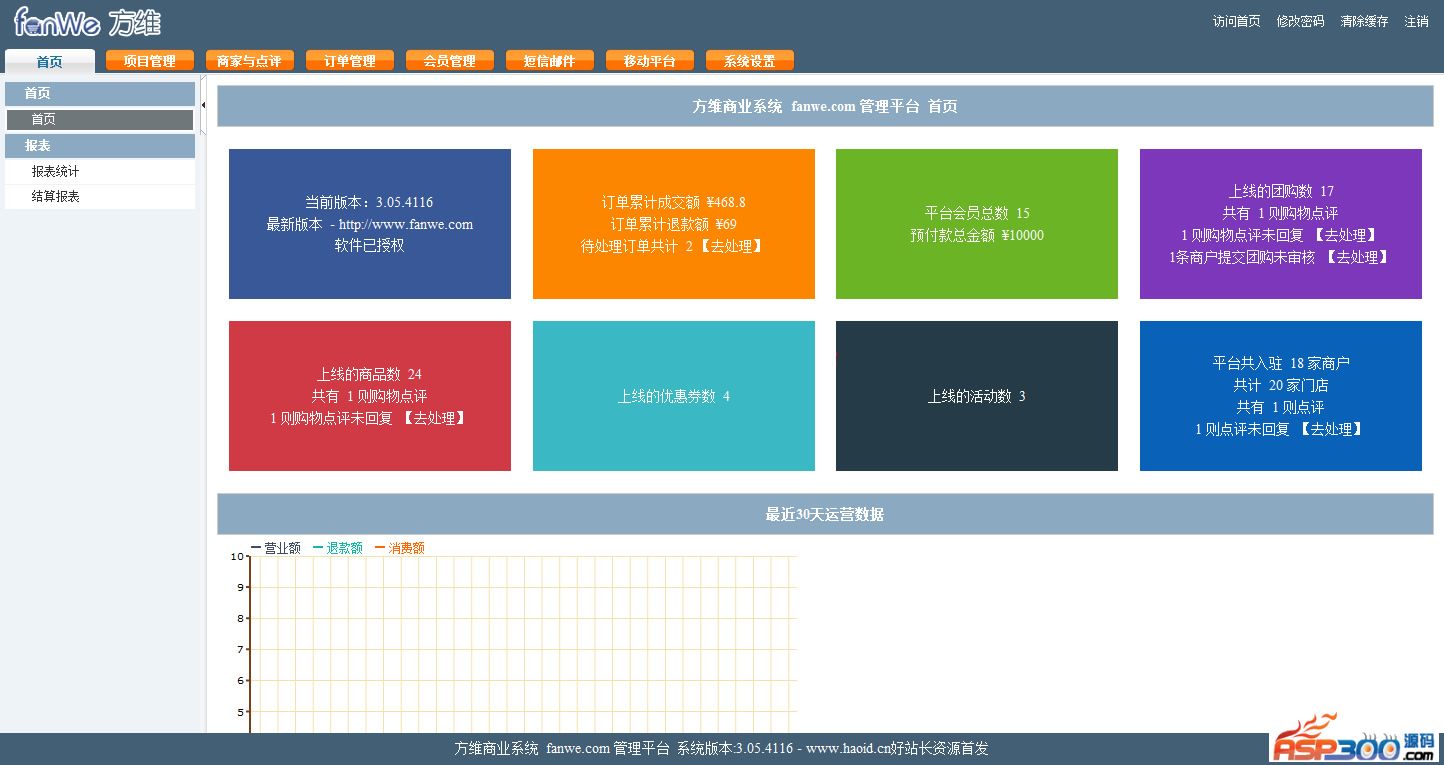Click the 退款额 legend entry on the chart

point(338,548)
